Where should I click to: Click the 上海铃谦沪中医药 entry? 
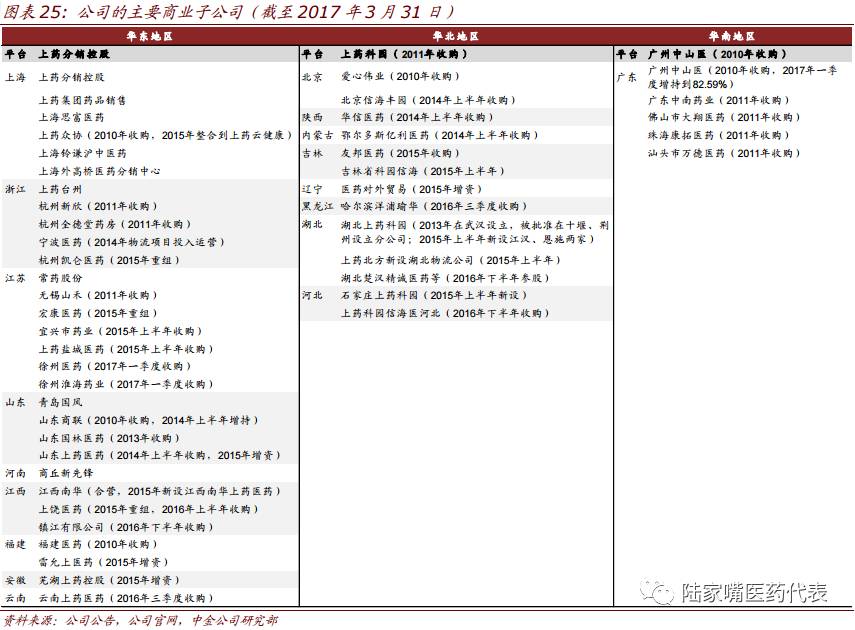coord(82,153)
